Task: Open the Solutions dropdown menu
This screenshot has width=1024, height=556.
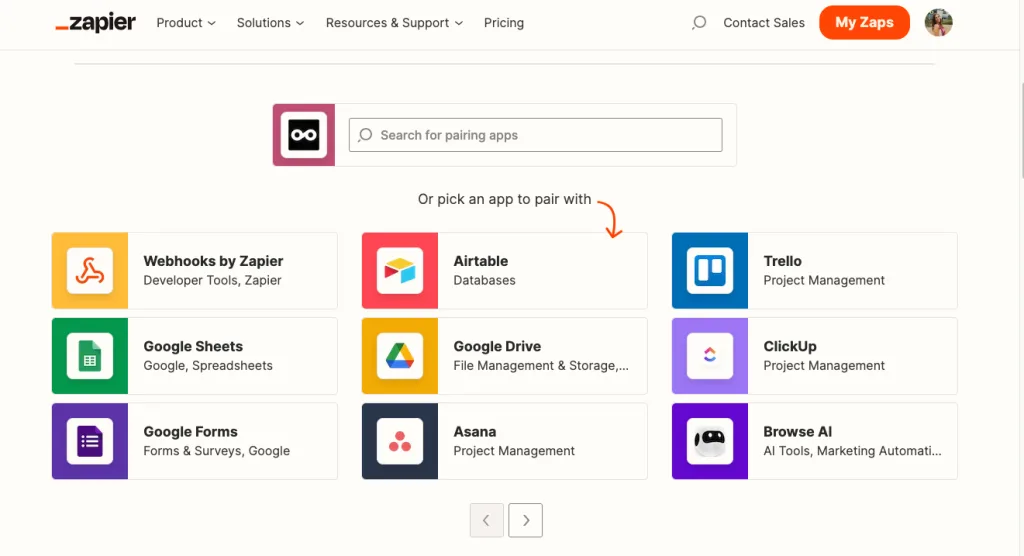Action: click(x=271, y=23)
